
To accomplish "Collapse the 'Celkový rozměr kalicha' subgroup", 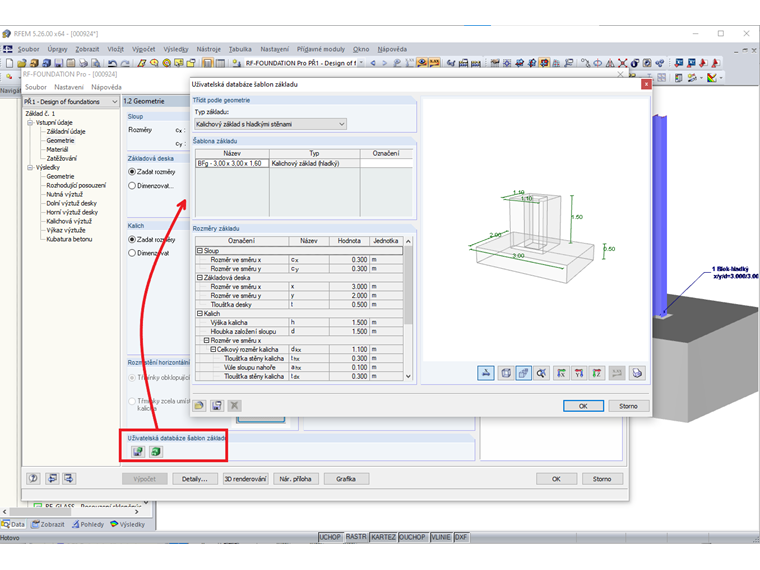I will coord(213,349).
